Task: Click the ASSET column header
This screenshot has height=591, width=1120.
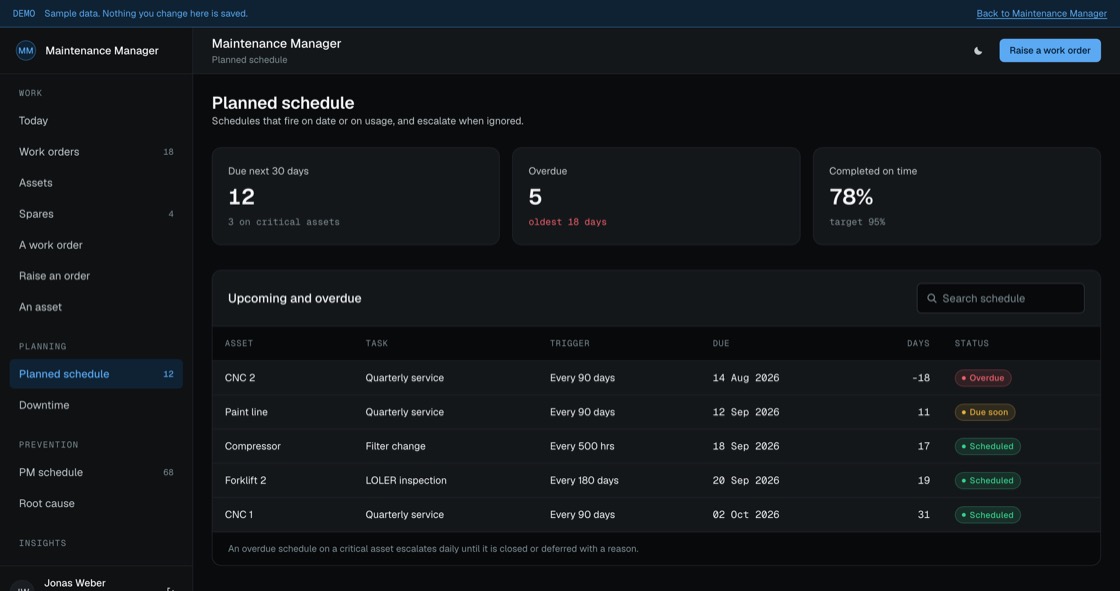Action: pos(239,344)
